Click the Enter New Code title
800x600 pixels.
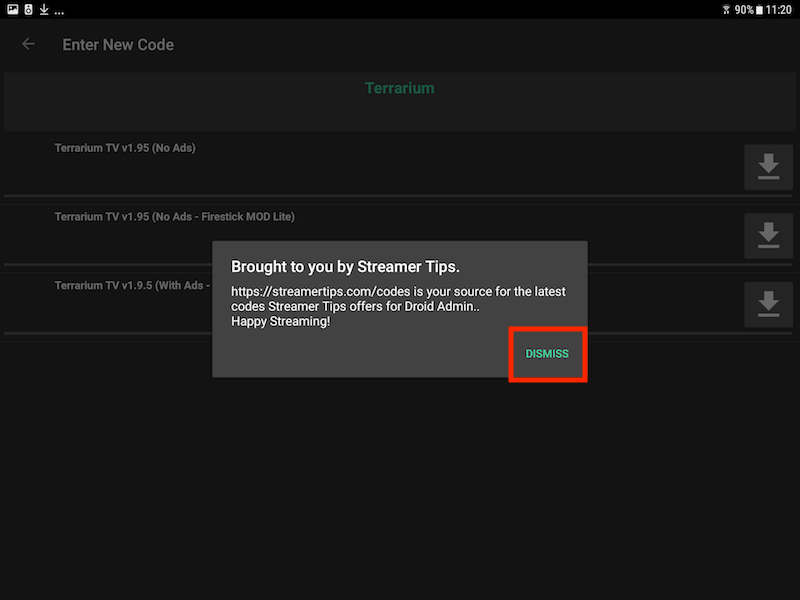[x=118, y=45]
